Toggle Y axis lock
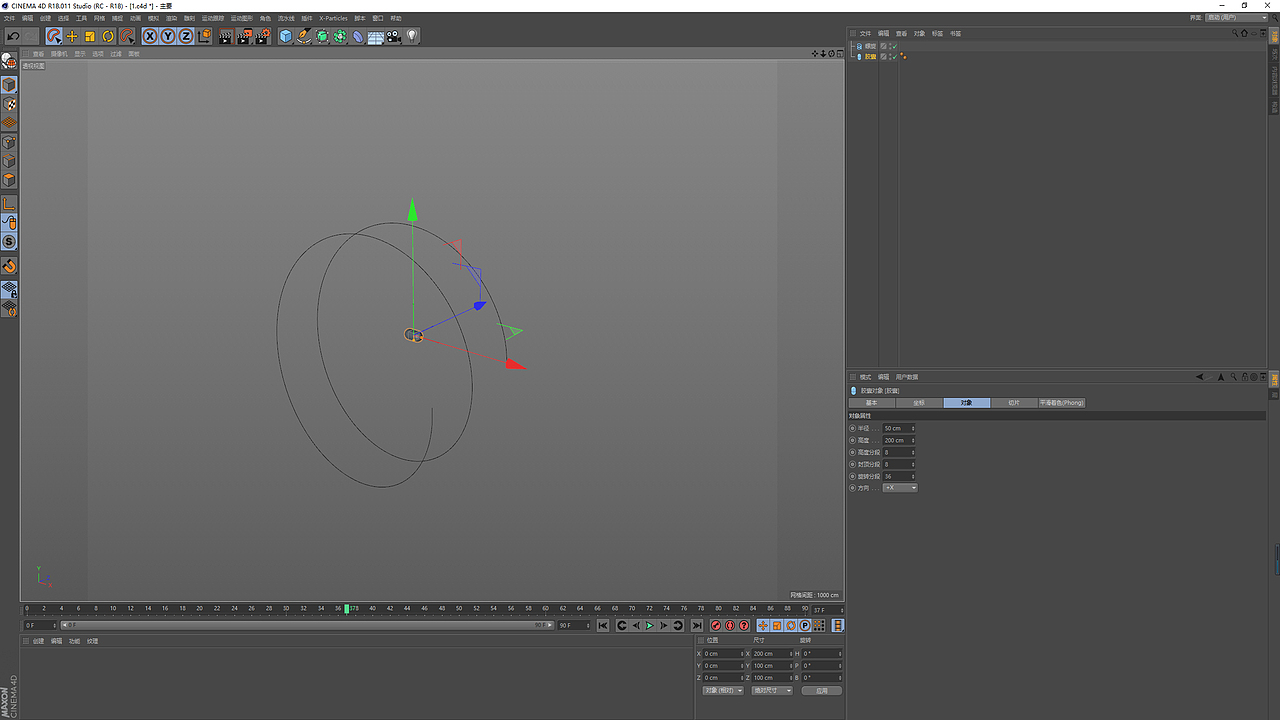Image resolution: width=1280 pixels, height=720 pixels. (x=168, y=36)
